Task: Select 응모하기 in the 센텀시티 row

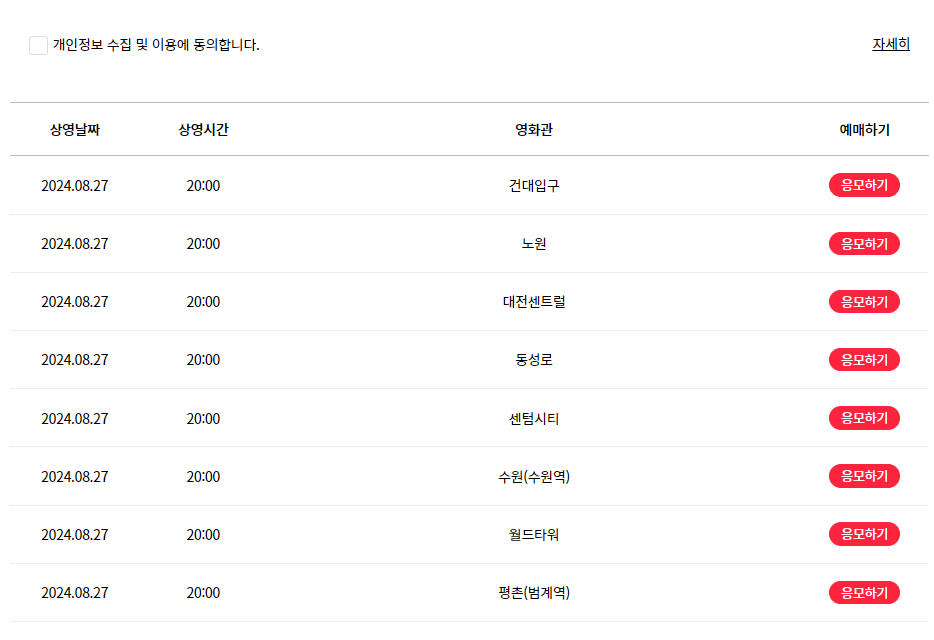Action: click(x=864, y=418)
